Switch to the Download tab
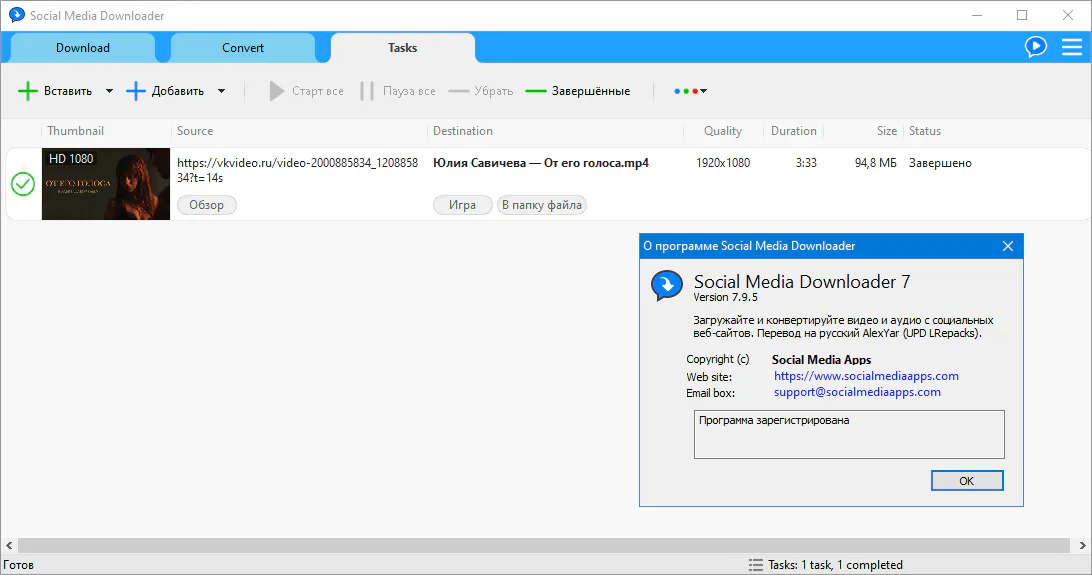 point(83,48)
